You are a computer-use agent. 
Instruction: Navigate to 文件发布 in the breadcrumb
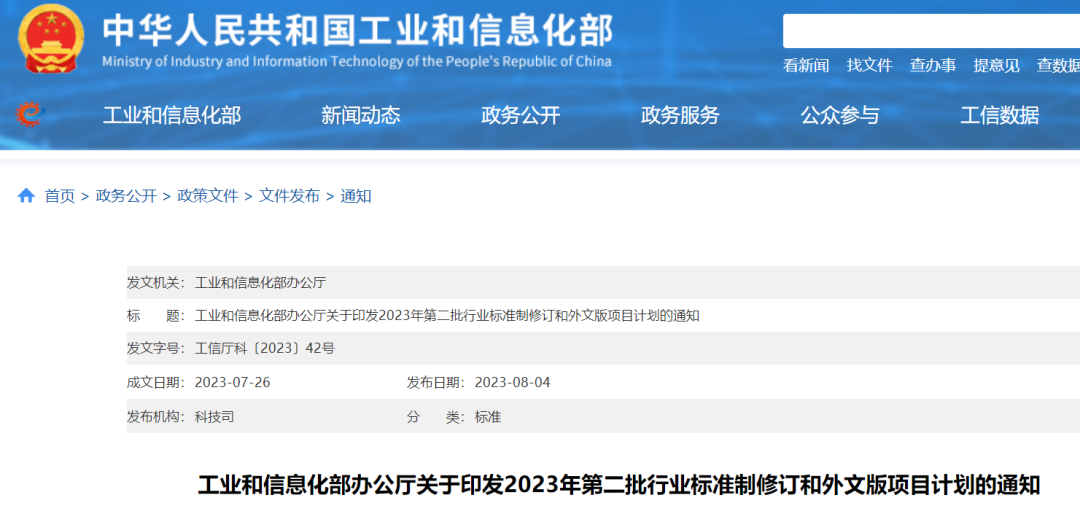pyautogui.click(x=289, y=196)
